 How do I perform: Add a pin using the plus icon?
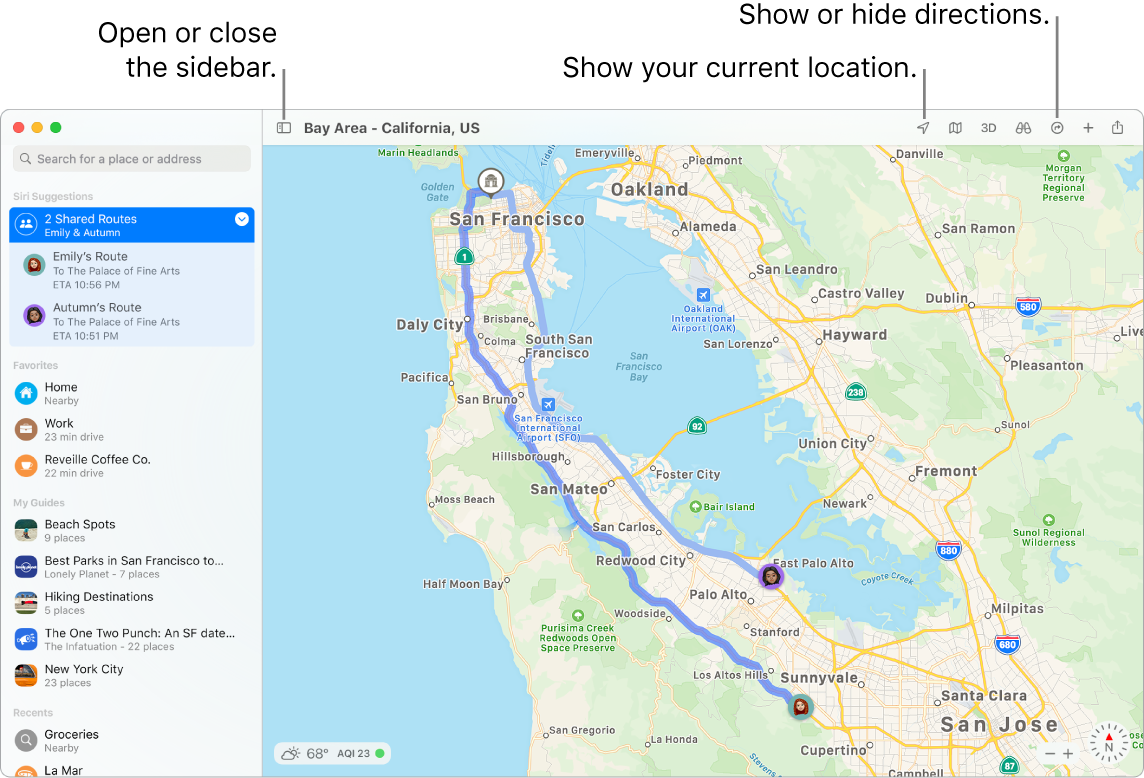(x=1088, y=128)
